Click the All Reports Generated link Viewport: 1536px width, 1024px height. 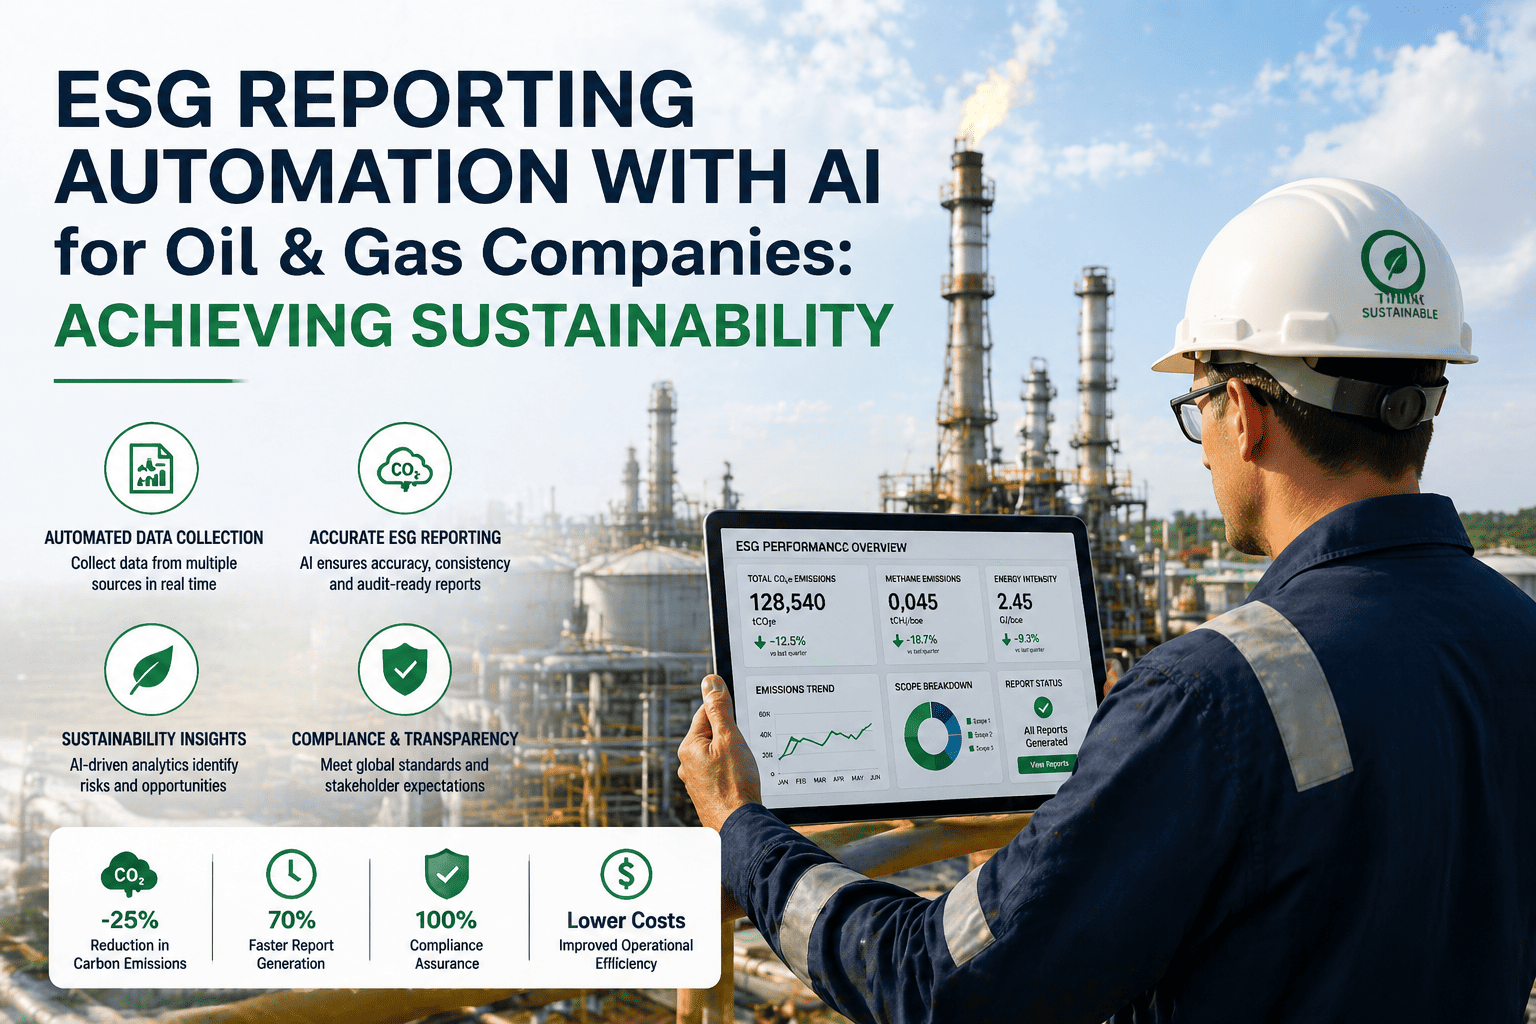coord(1045,736)
